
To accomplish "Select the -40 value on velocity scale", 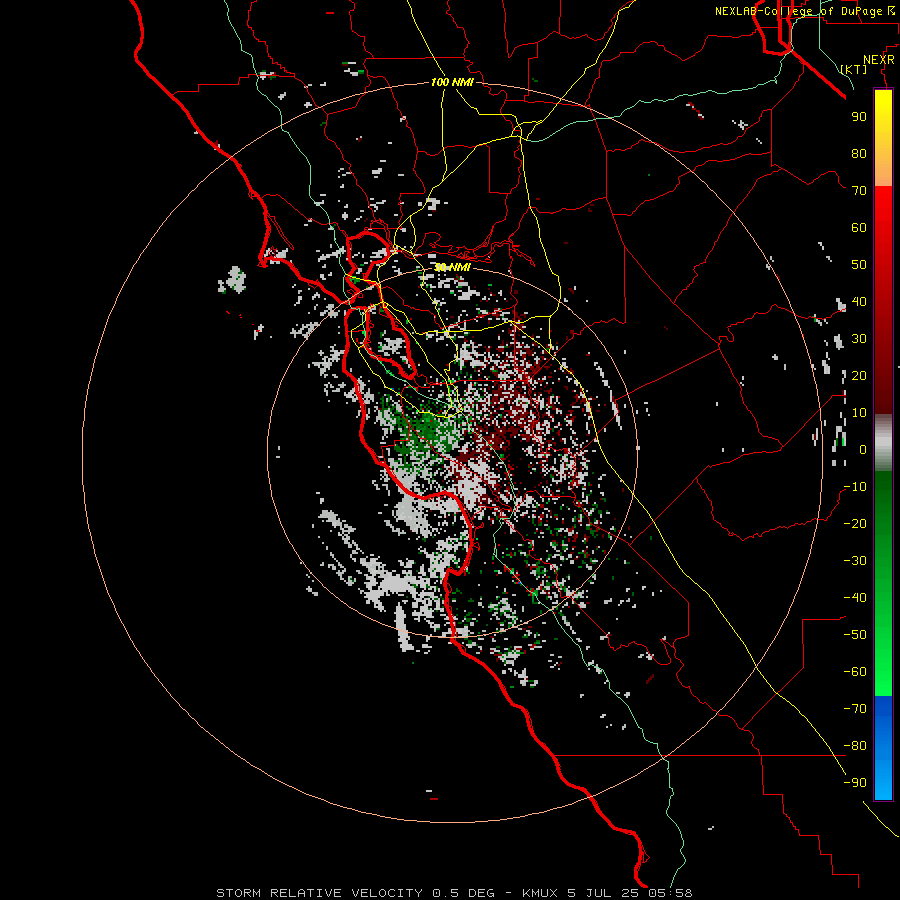I will [855, 598].
